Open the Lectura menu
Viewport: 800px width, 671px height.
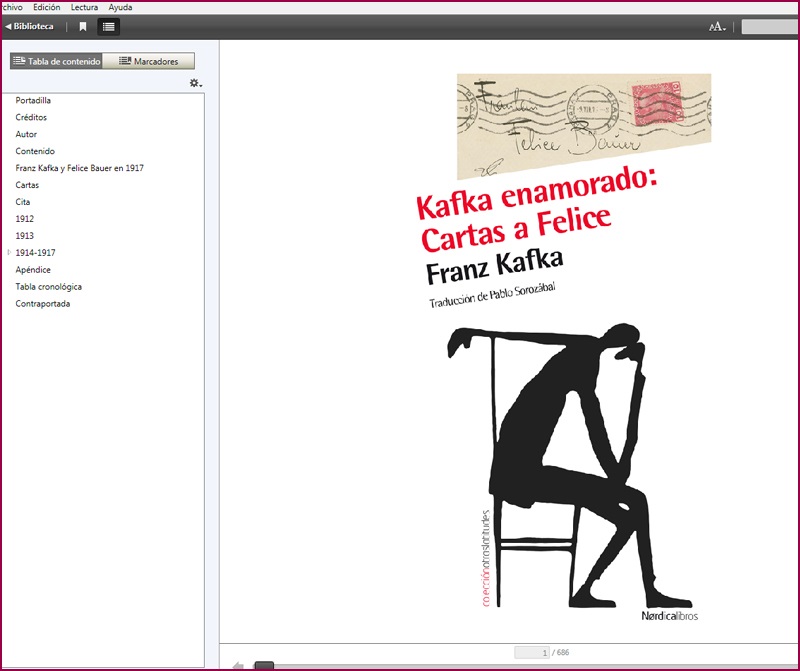tap(84, 8)
